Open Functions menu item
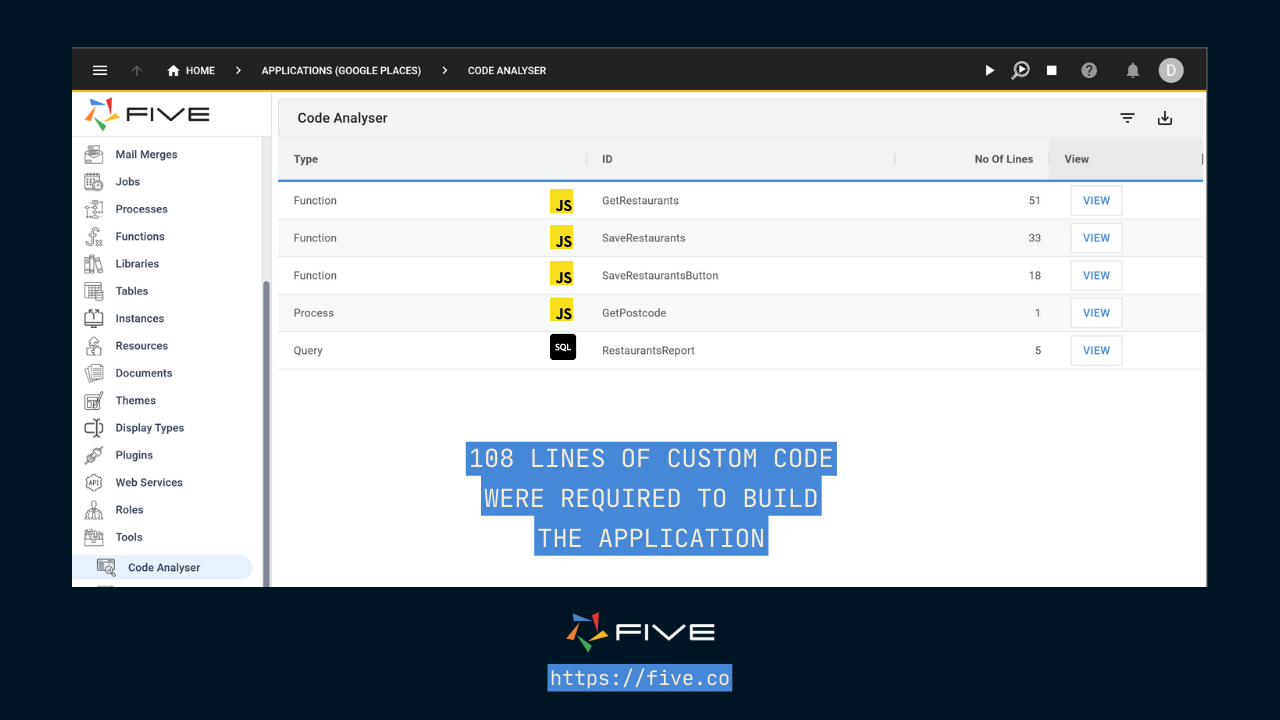Screen dimensions: 1280x720 (140, 237)
